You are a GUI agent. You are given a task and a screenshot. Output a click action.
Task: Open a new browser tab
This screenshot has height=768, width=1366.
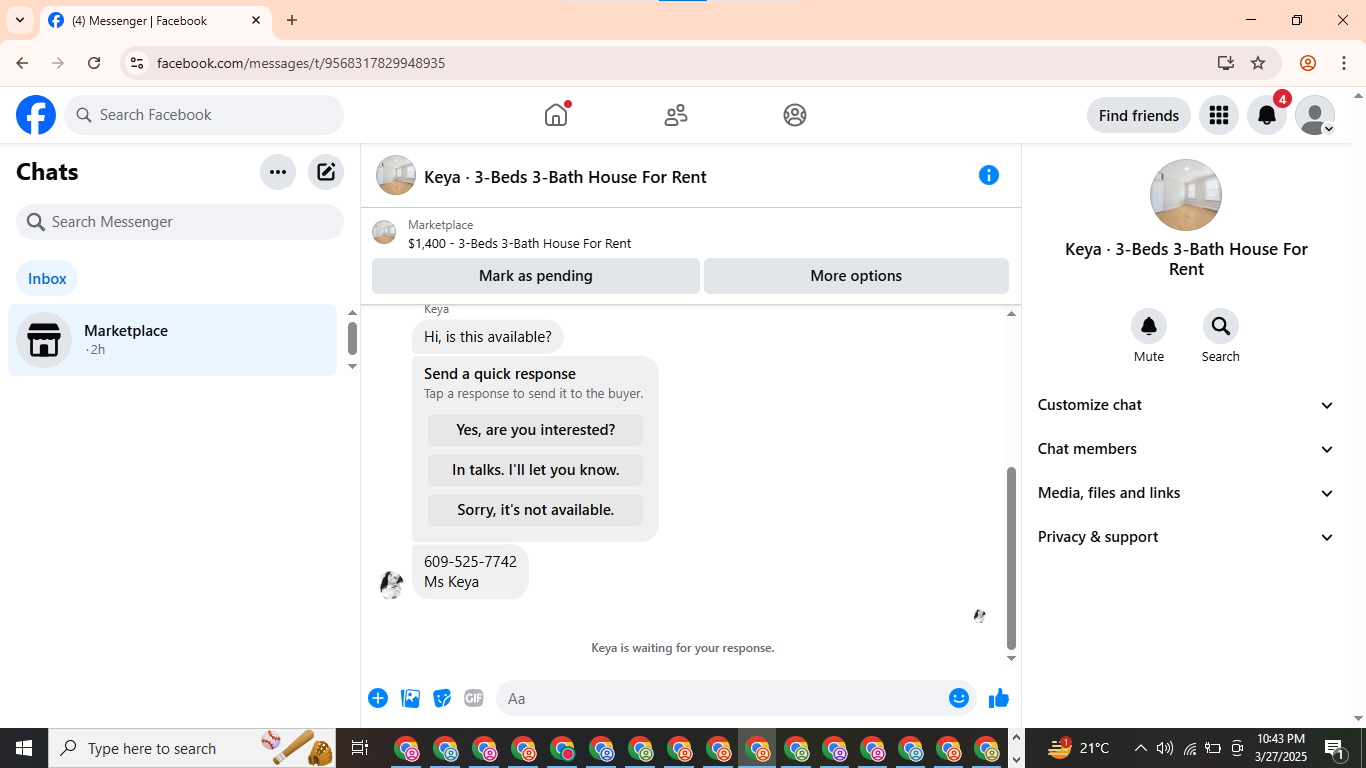coord(291,20)
